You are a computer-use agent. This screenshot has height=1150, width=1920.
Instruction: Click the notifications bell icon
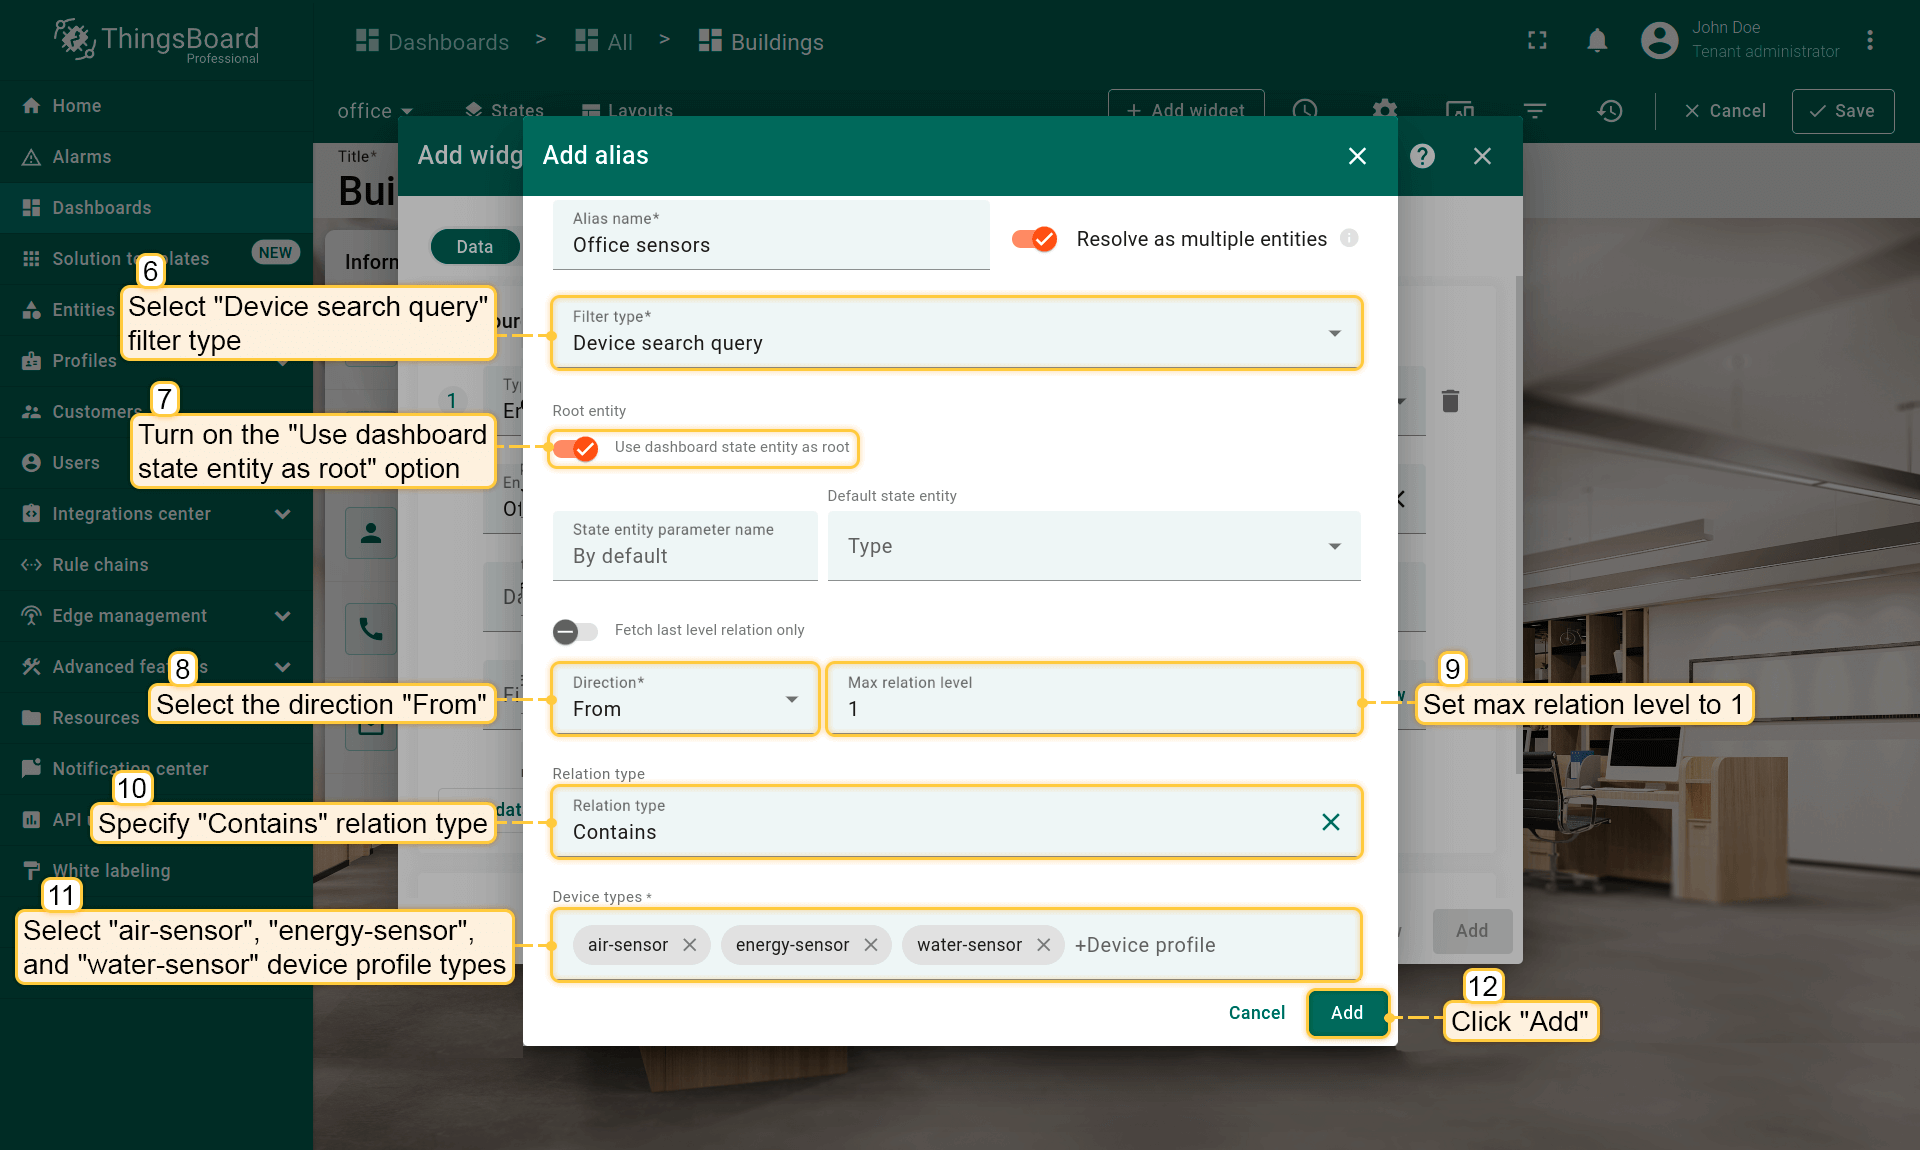tap(1597, 41)
